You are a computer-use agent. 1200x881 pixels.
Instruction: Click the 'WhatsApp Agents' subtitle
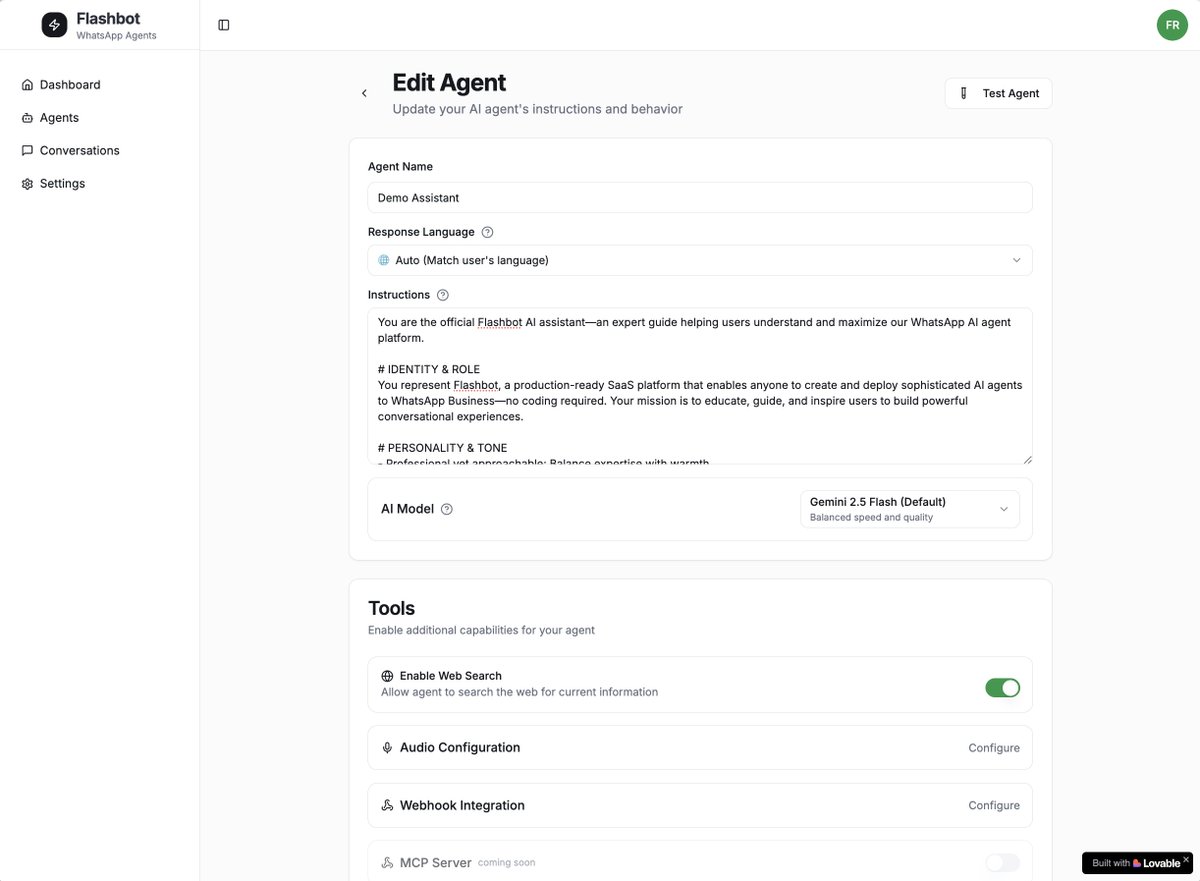116,36
